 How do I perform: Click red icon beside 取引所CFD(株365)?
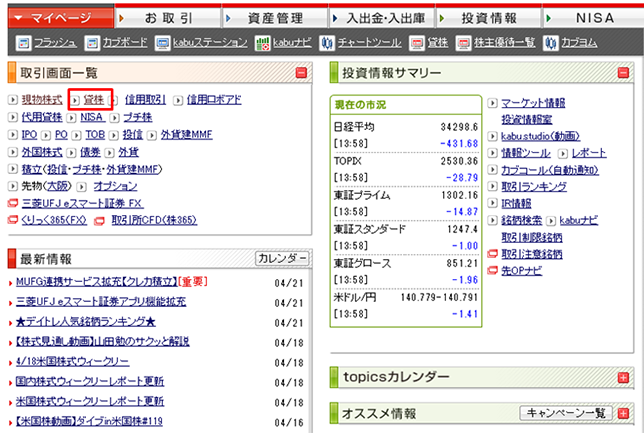[99, 221]
